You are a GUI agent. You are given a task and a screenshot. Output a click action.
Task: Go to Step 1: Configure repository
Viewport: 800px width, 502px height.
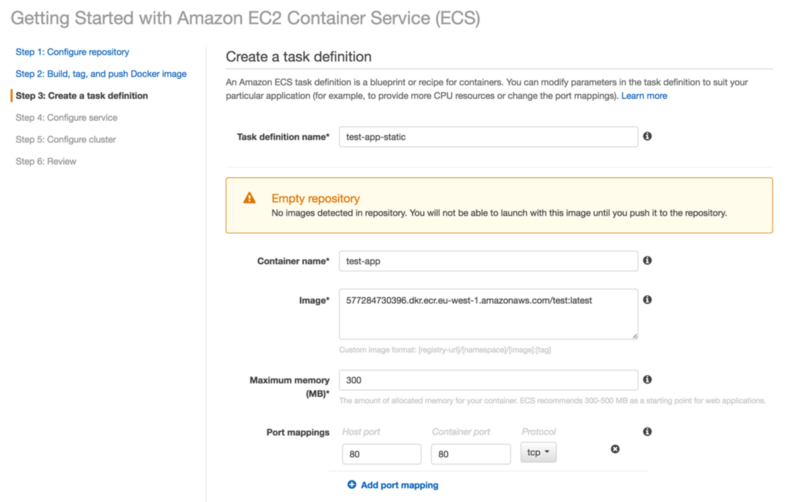72,51
